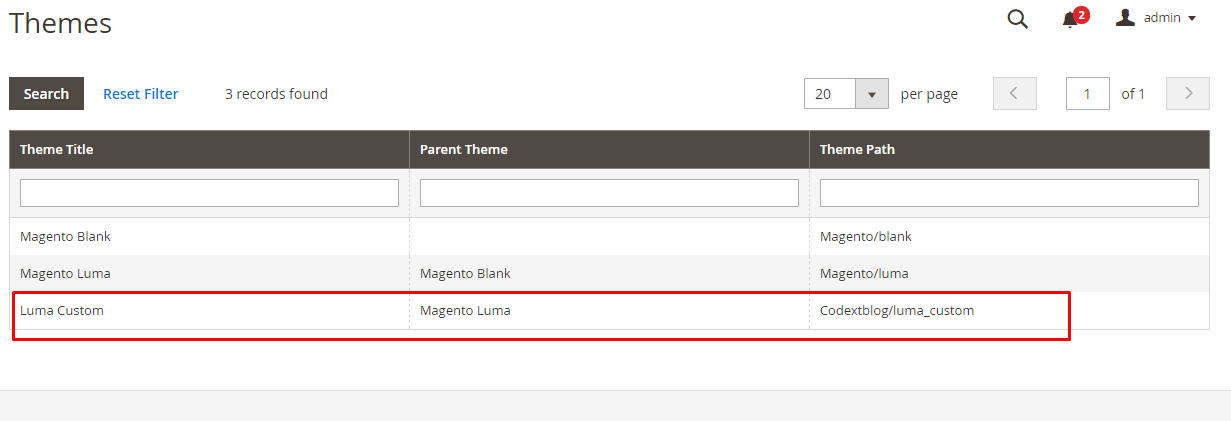Open the Magento Blank theme row
Image resolution: width=1231 pixels, height=421 pixels.
click(x=65, y=237)
